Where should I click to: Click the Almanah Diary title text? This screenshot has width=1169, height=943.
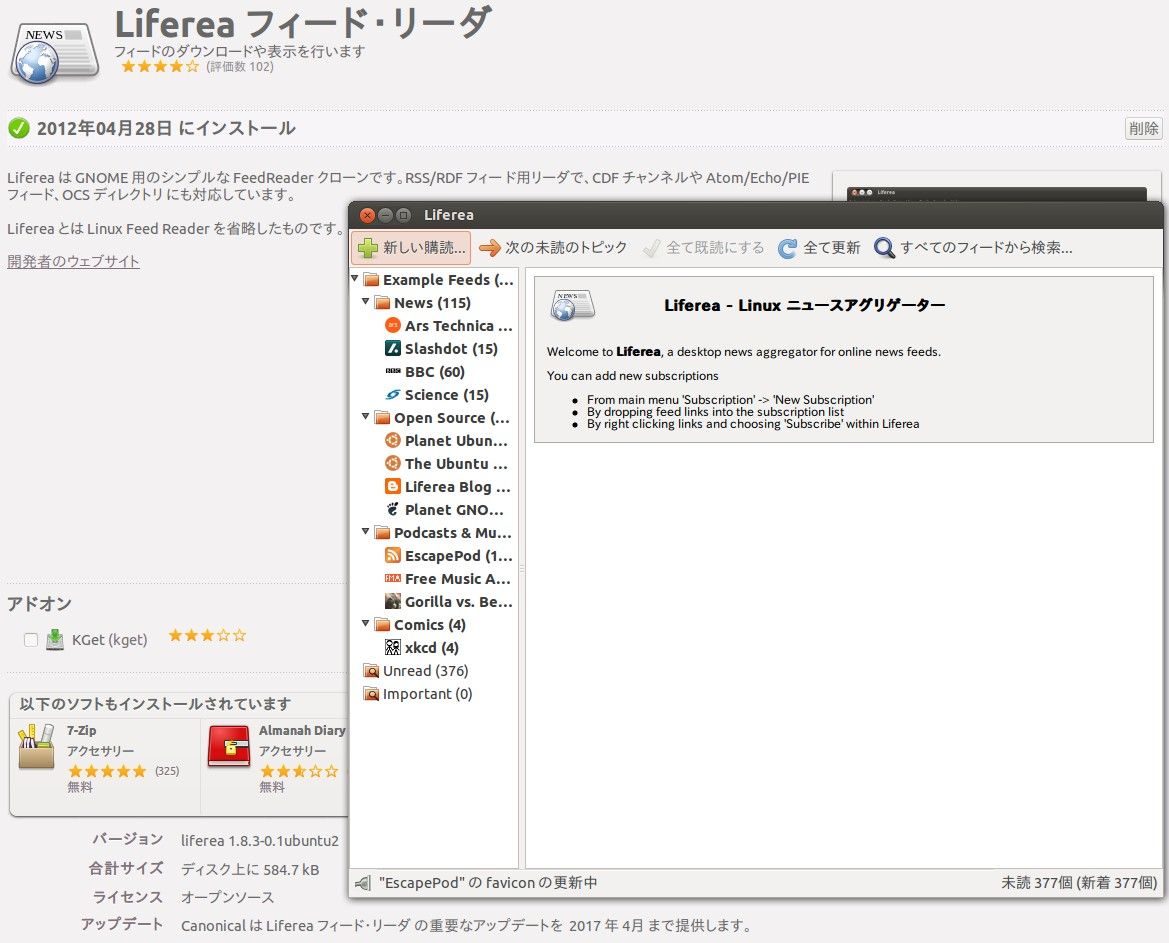[x=302, y=731]
